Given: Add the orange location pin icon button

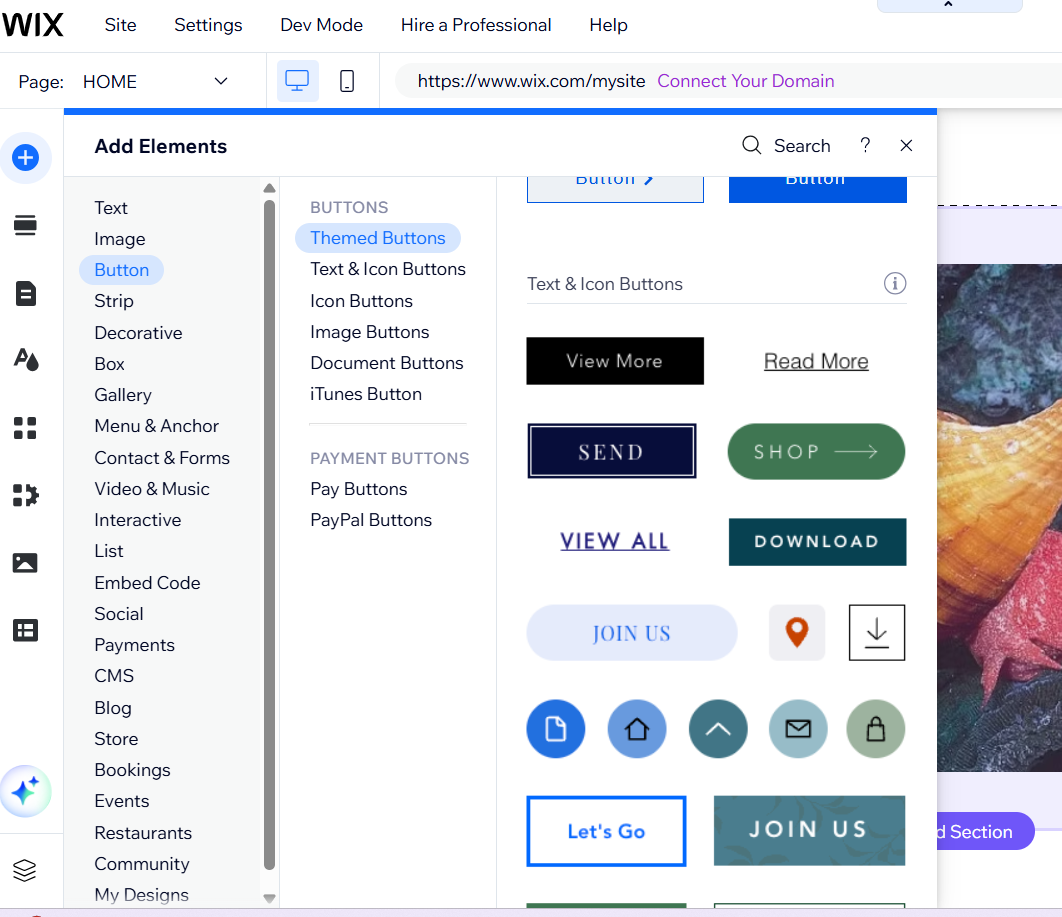Looking at the screenshot, I should pyautogui.click(x=796, y=633).
